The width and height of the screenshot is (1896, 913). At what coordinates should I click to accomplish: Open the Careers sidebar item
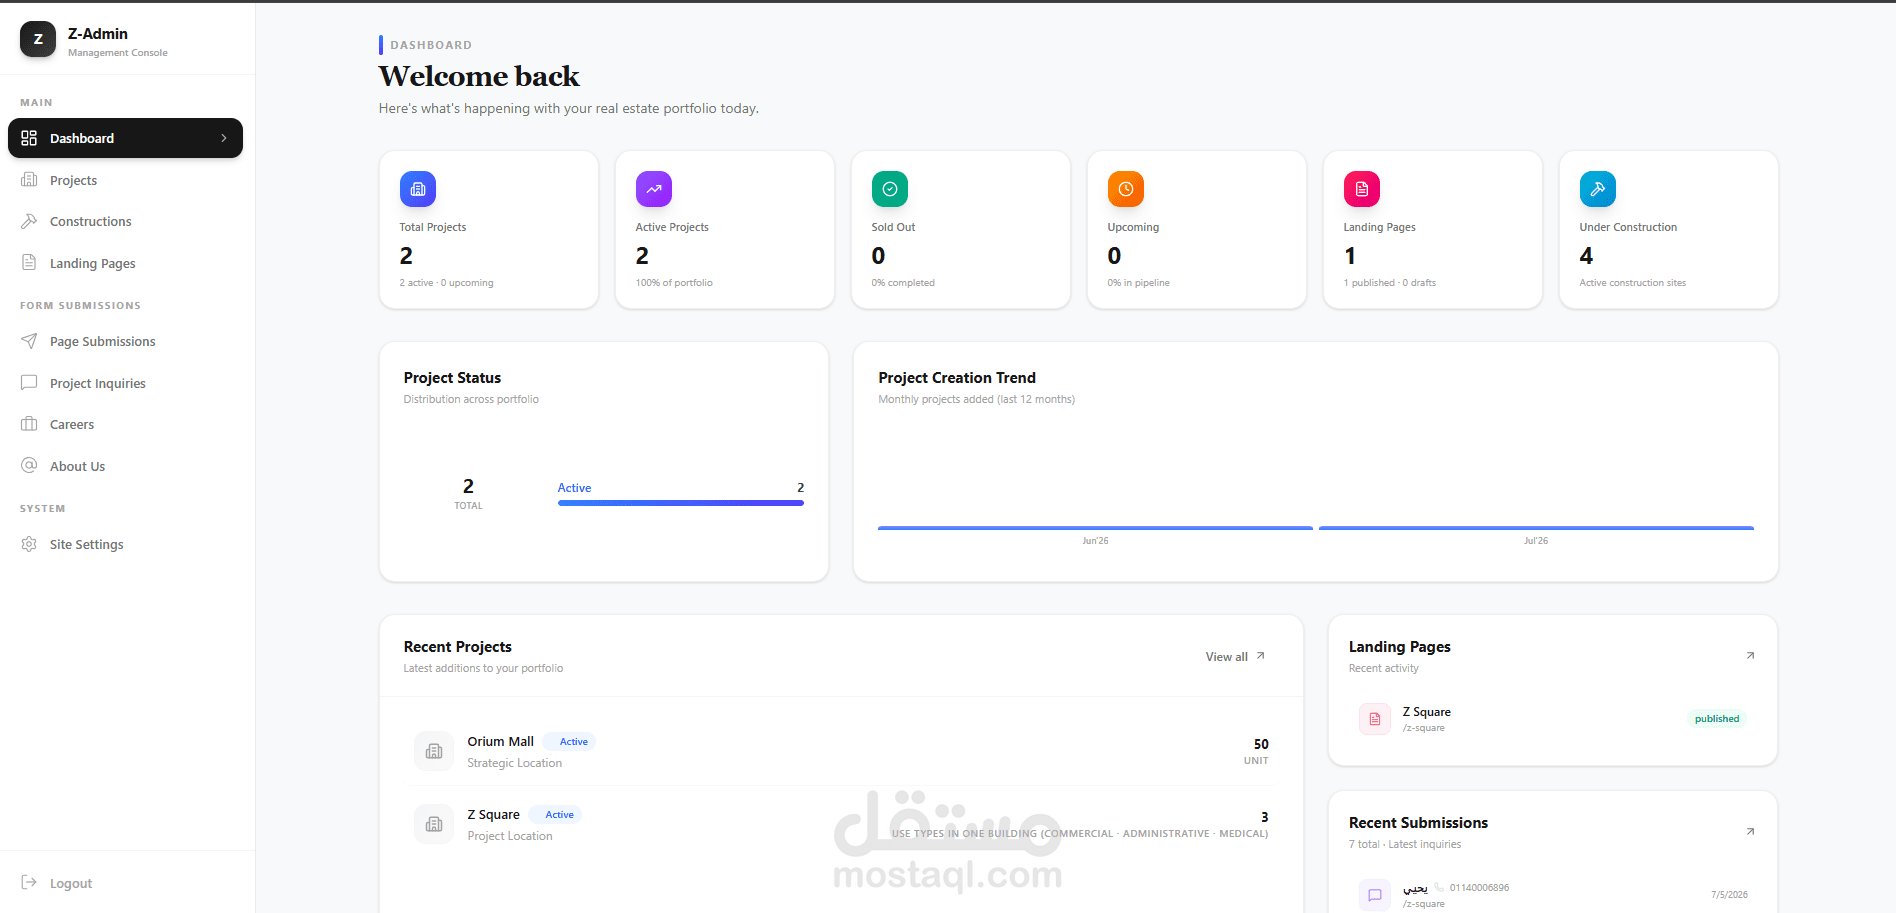click(x=126, y=424)
